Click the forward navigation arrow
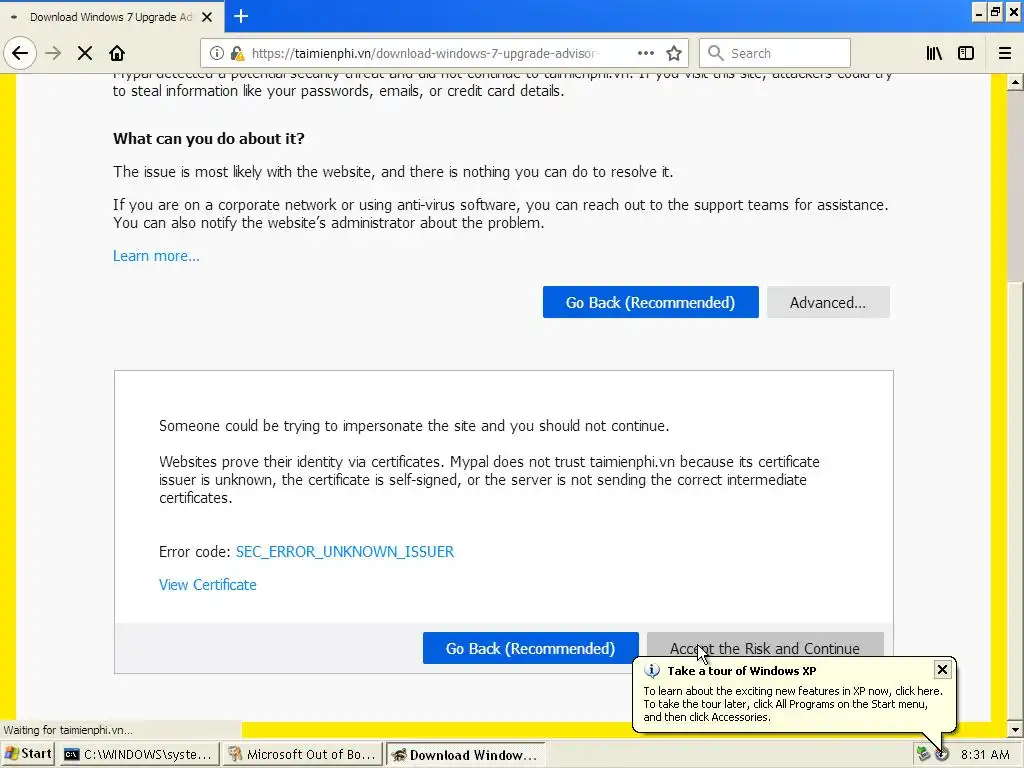This screenshot has height=768, width=1024. (x=53, y=53)
